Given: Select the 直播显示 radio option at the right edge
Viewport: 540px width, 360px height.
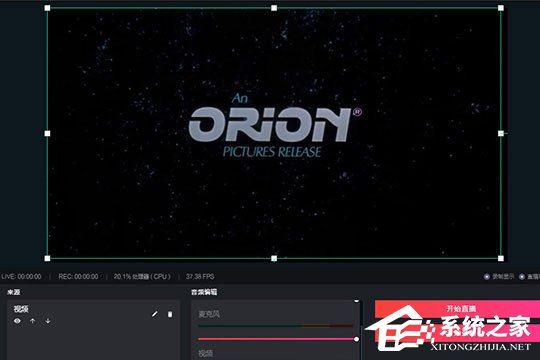Looking at the screenshot, I should click(522, 277).
